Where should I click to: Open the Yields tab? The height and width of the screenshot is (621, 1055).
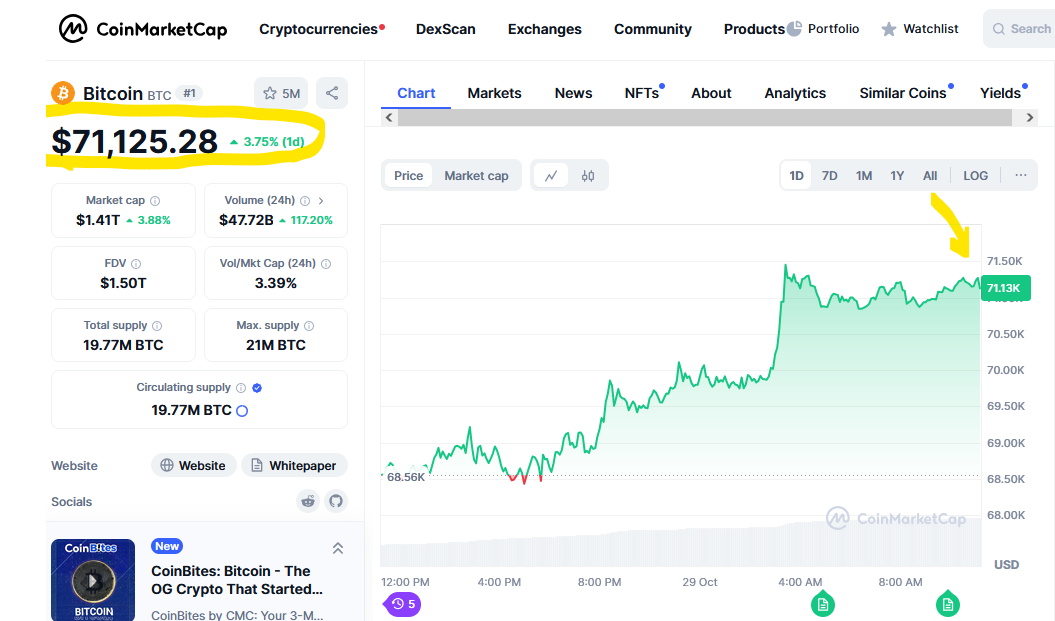click(x=1001, y=93)
